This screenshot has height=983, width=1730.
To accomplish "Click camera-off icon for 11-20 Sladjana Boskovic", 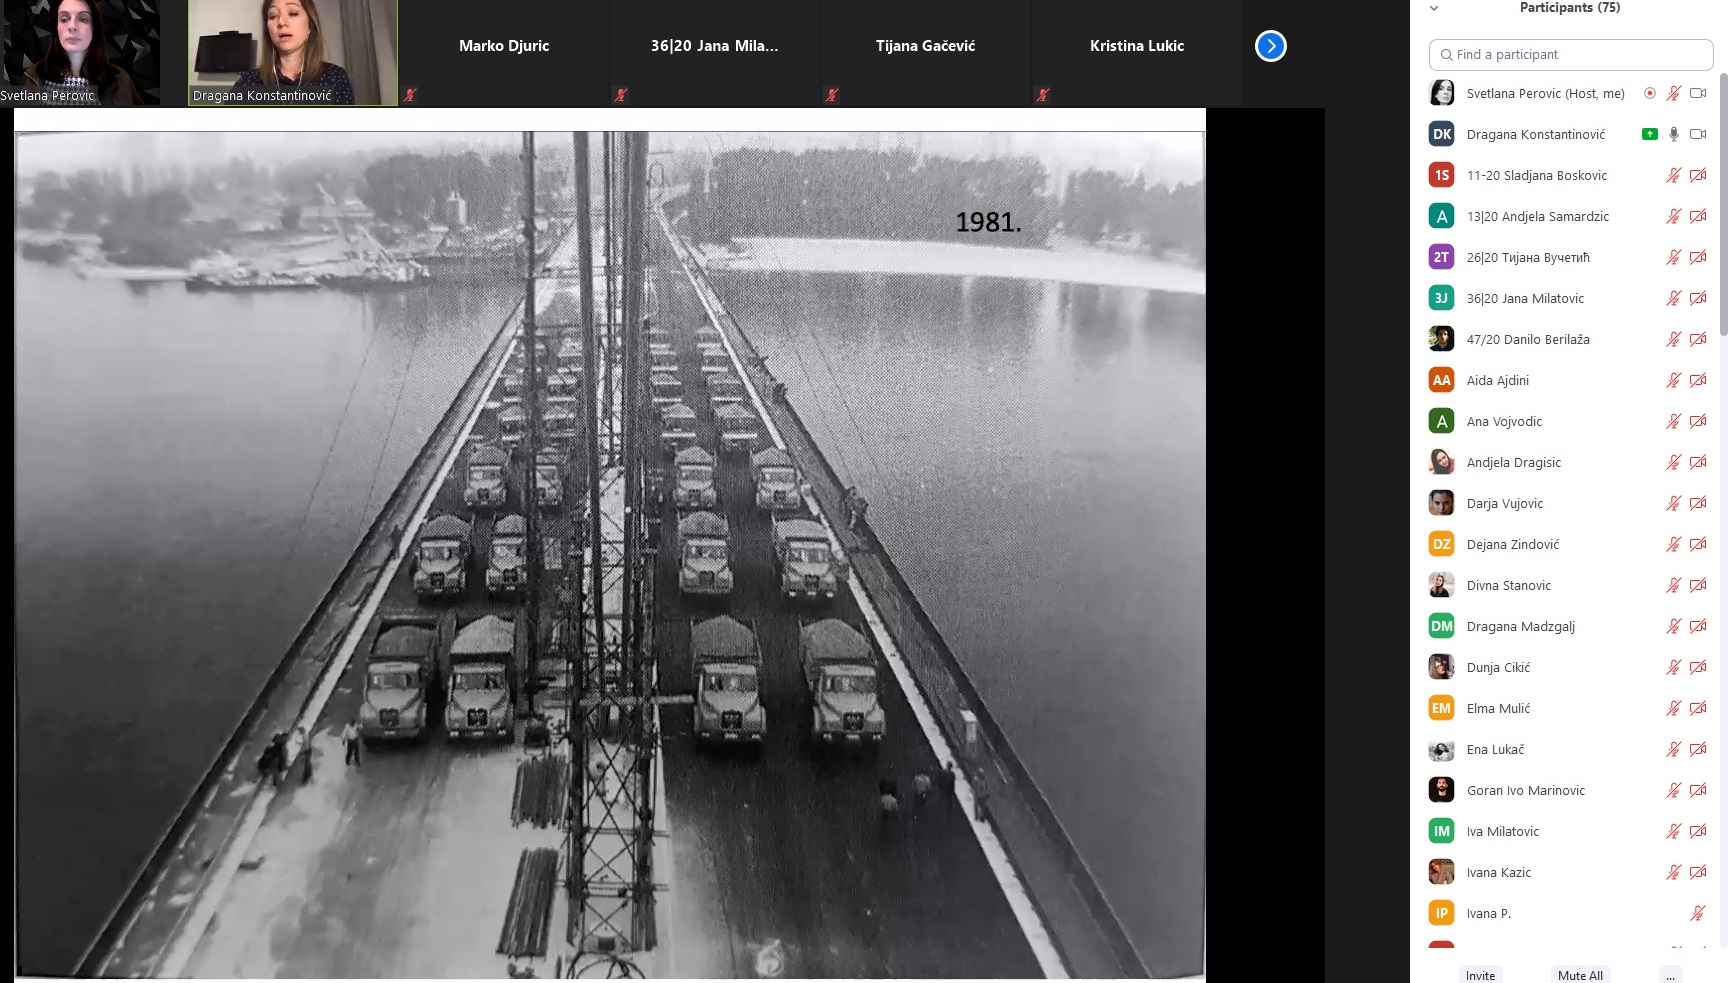I will point(1698,175).
